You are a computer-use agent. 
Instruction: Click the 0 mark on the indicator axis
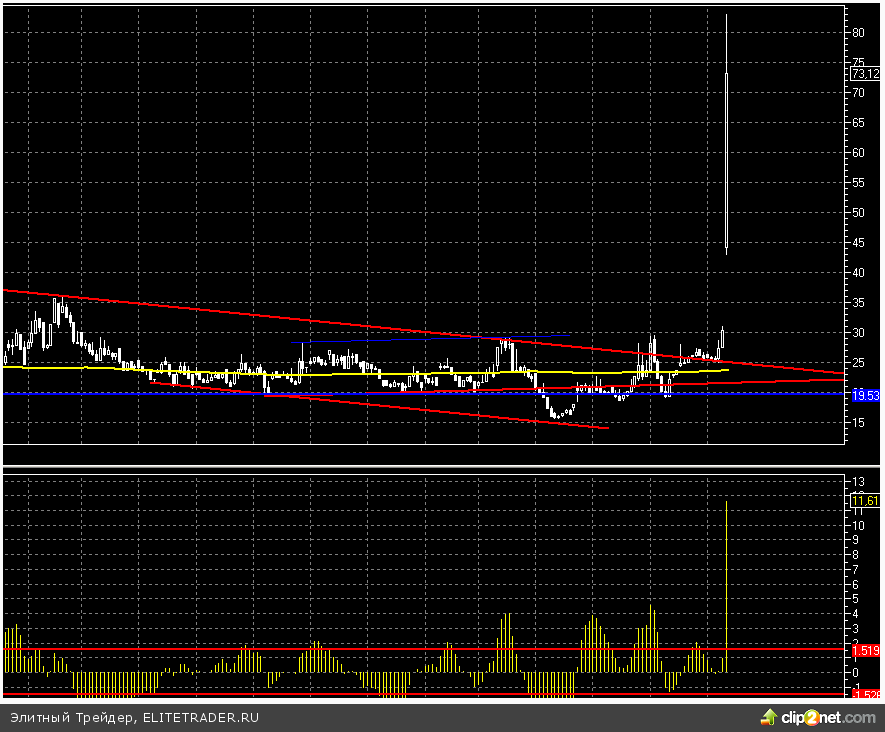click(x=858, y=672)
